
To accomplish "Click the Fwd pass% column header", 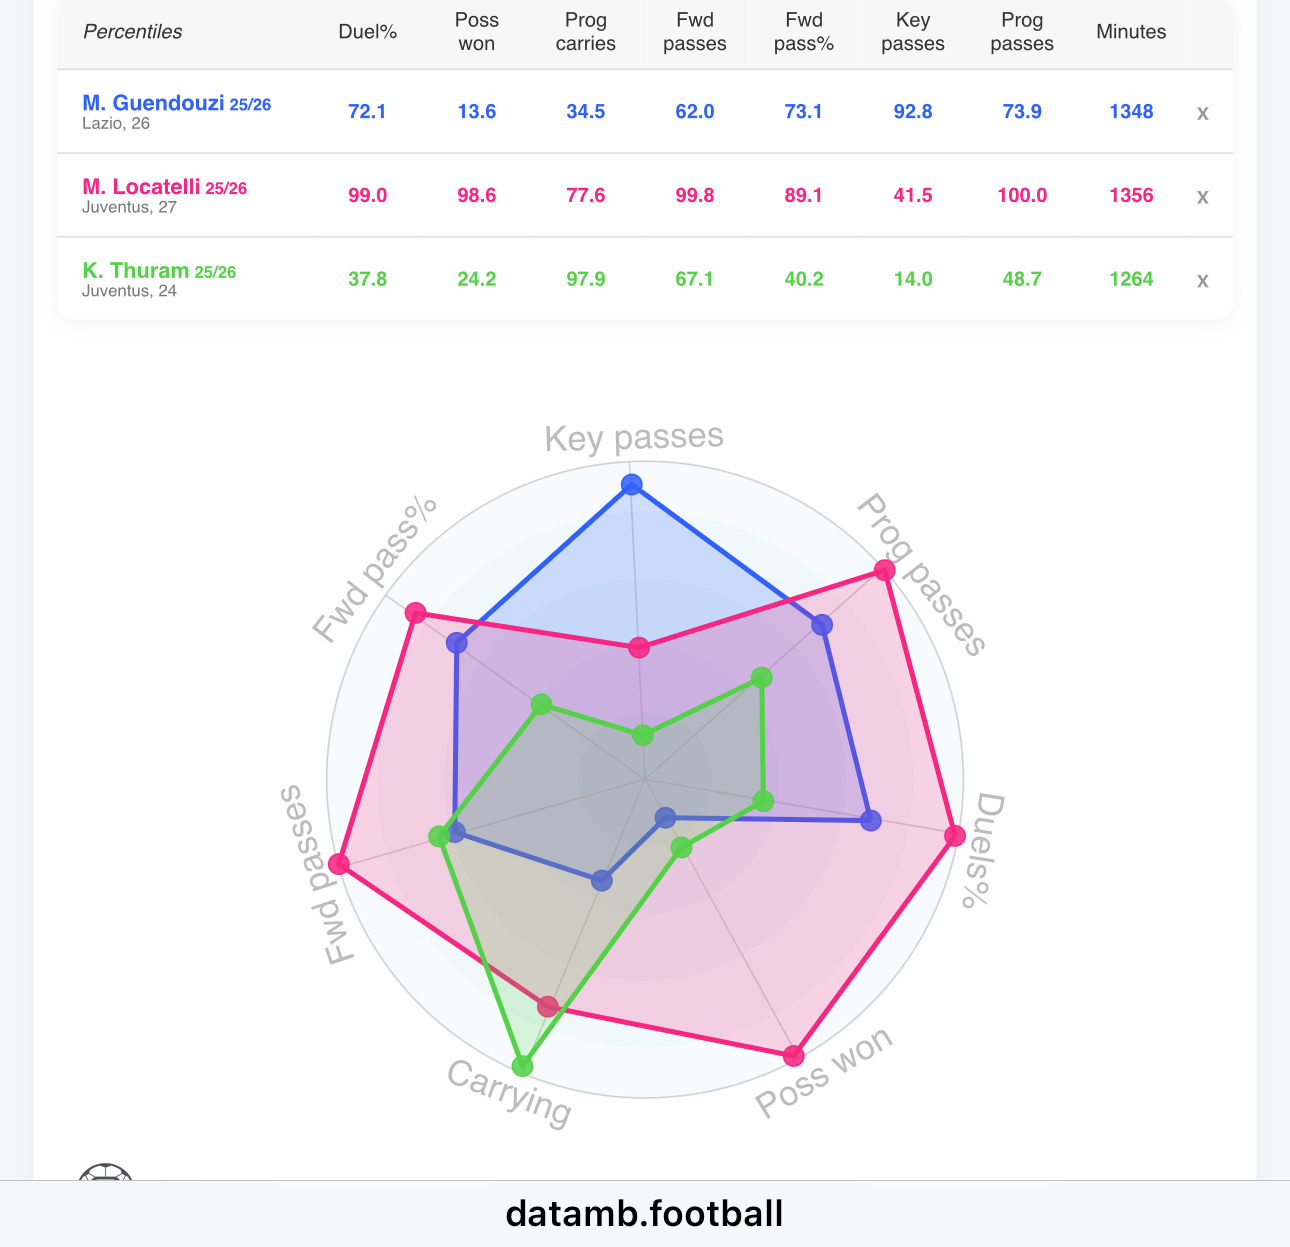I will tap(803, 32).
